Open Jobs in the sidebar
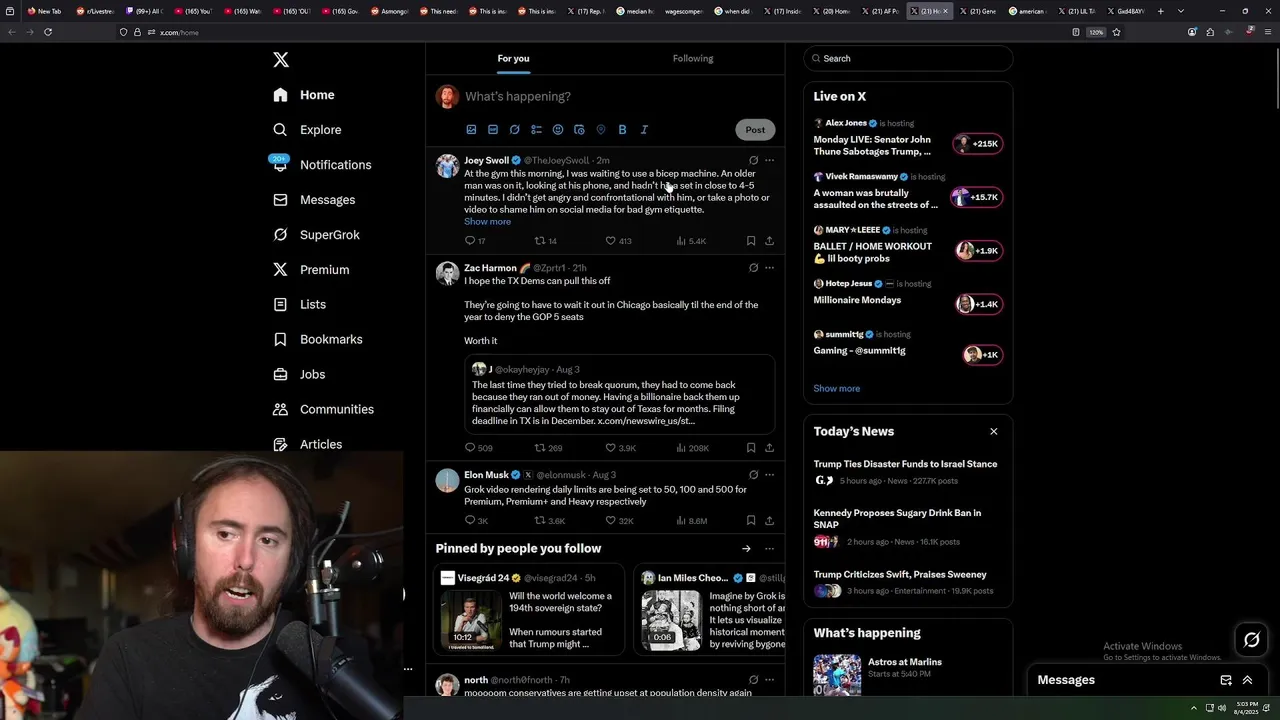The height and width of the screenshot is (720, 1280). [x=299, y=374]
